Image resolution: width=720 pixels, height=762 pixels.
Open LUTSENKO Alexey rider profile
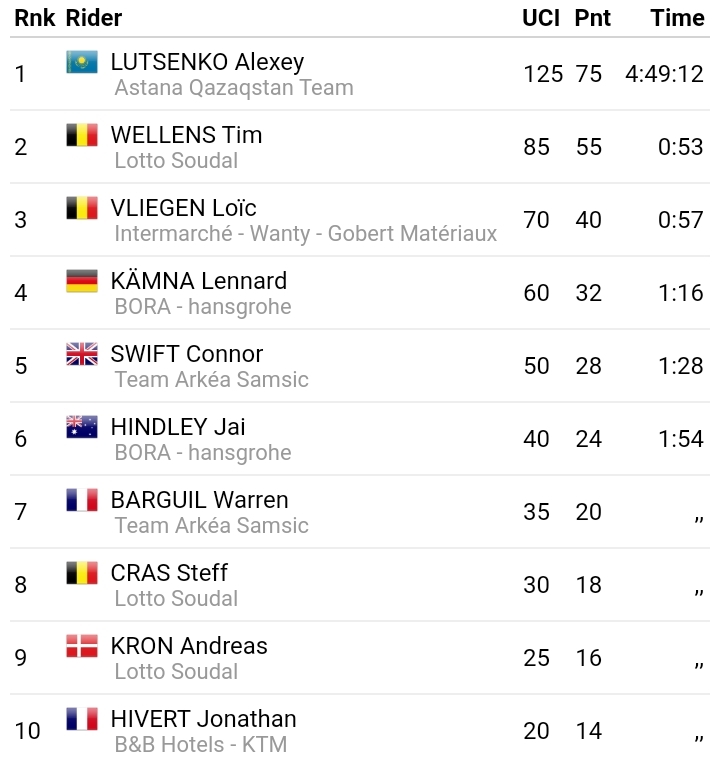click(x=207, y=62)
